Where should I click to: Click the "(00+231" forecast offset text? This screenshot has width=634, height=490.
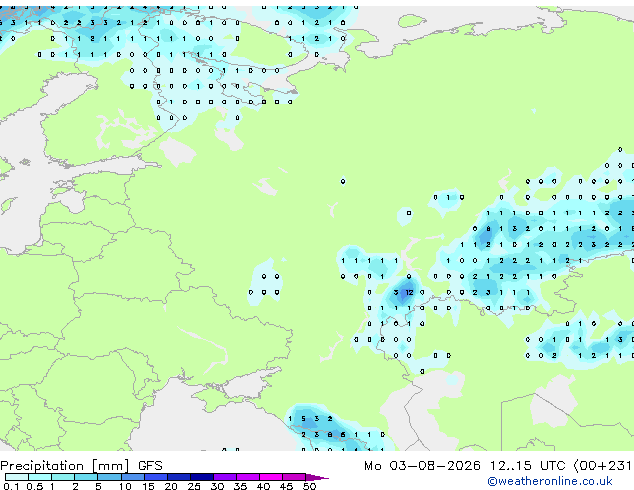603,466
